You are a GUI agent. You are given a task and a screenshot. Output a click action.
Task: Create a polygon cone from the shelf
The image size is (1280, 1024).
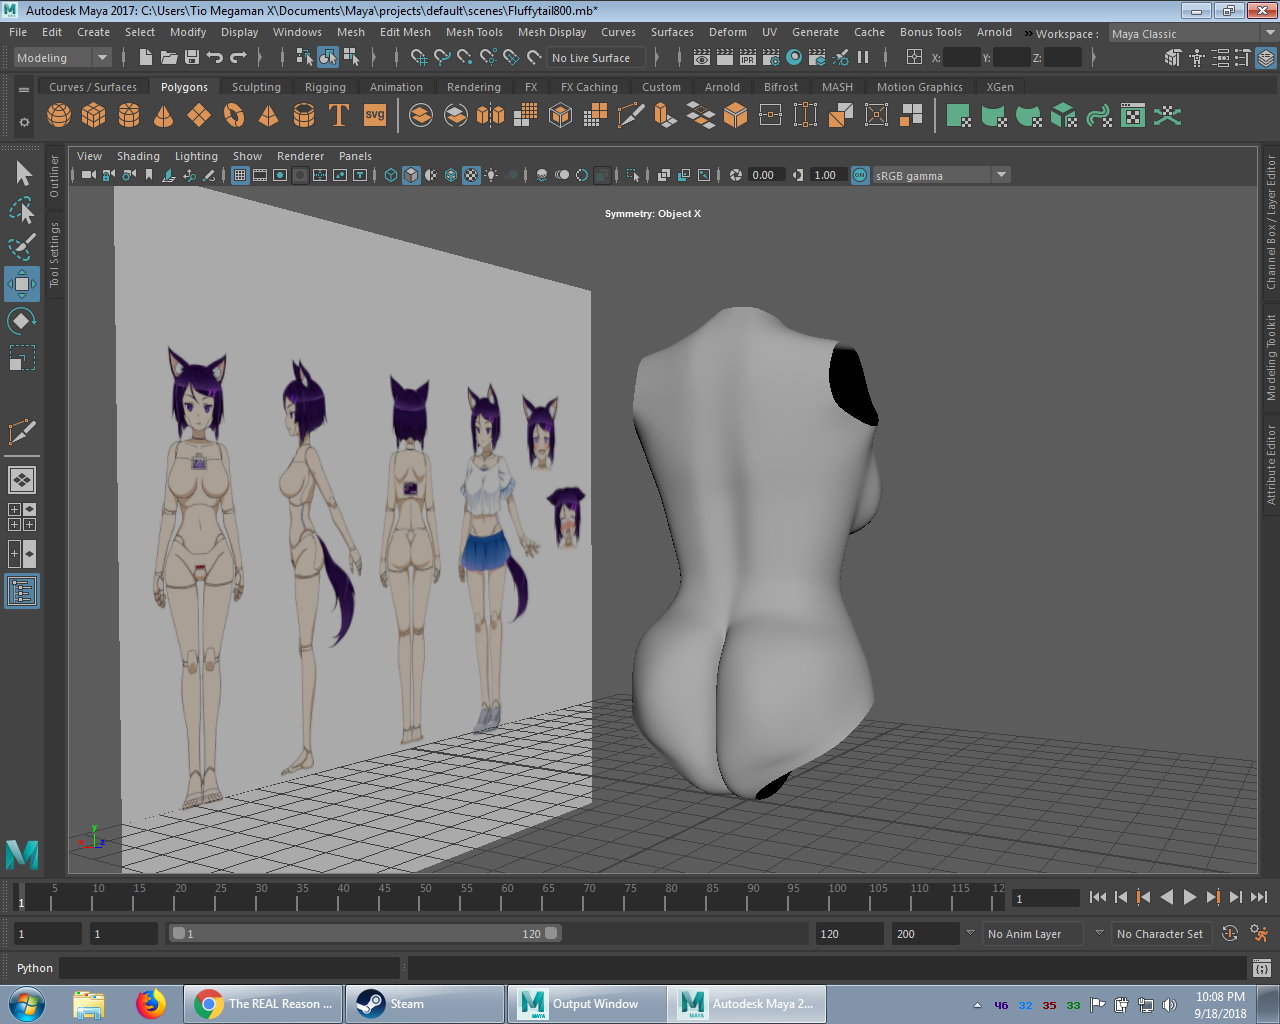[164, 116]
